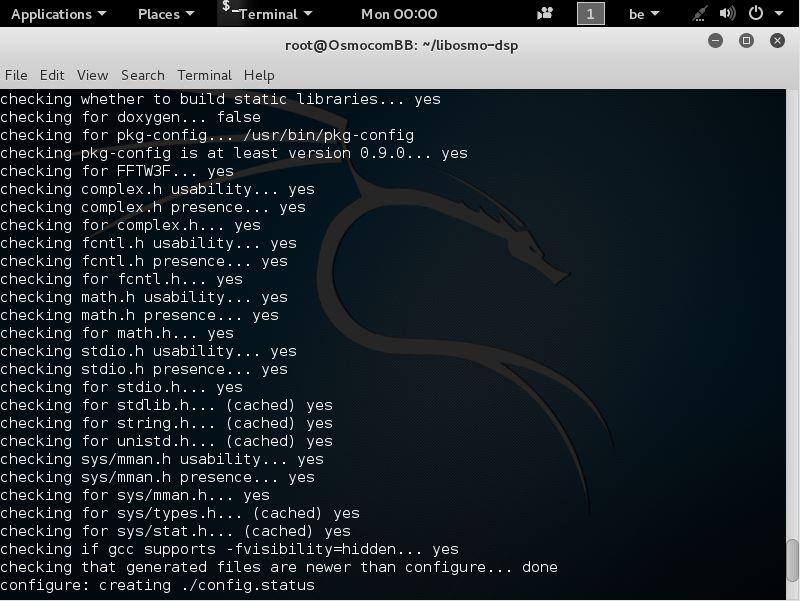
Task: Click text '/usr/bin/pkg-config'
Action: pyautogui.click(x=329, y=135)
